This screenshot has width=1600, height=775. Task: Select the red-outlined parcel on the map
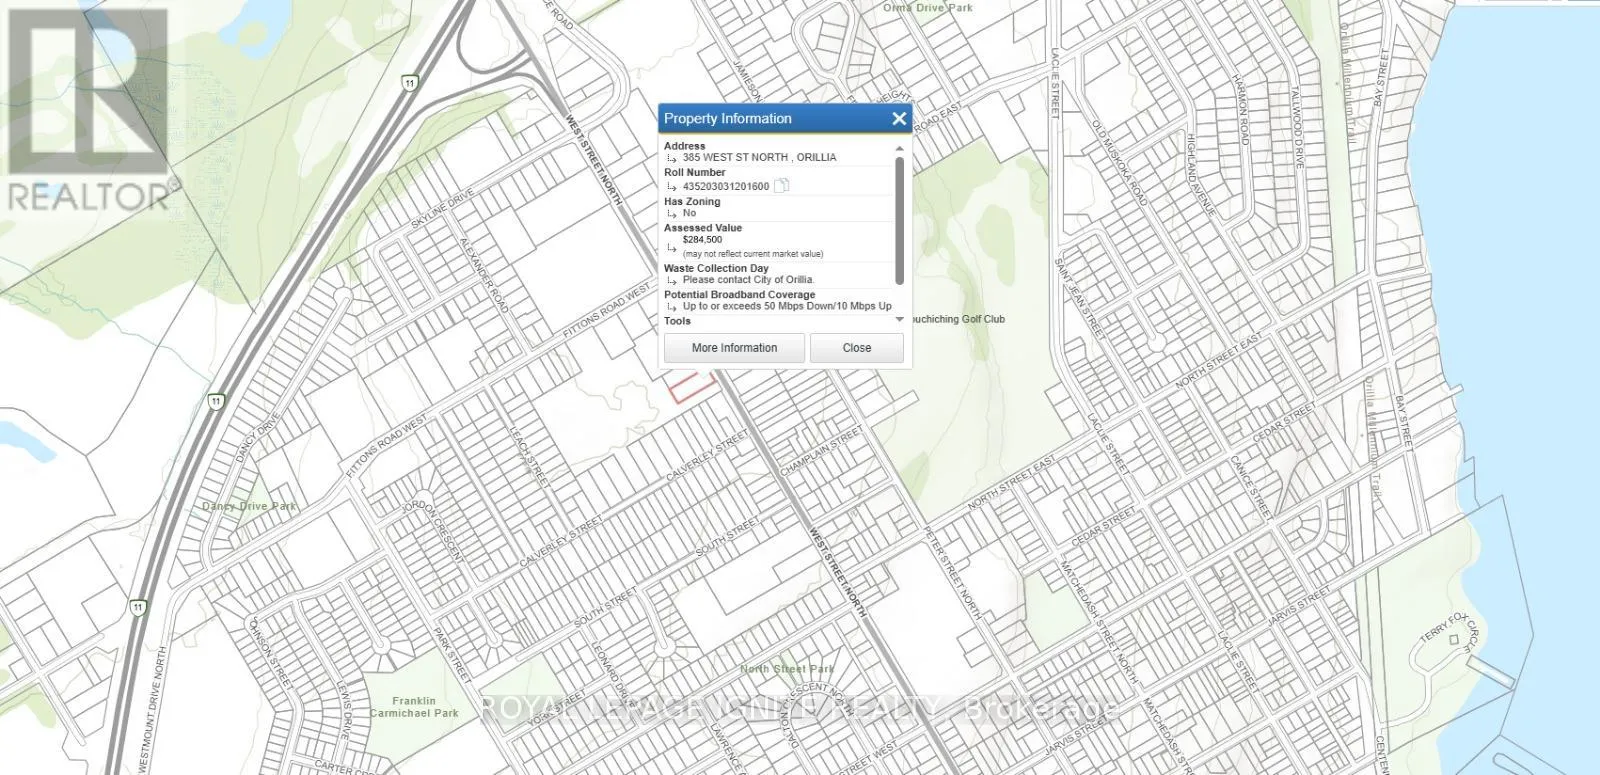[x=690, y=386]
